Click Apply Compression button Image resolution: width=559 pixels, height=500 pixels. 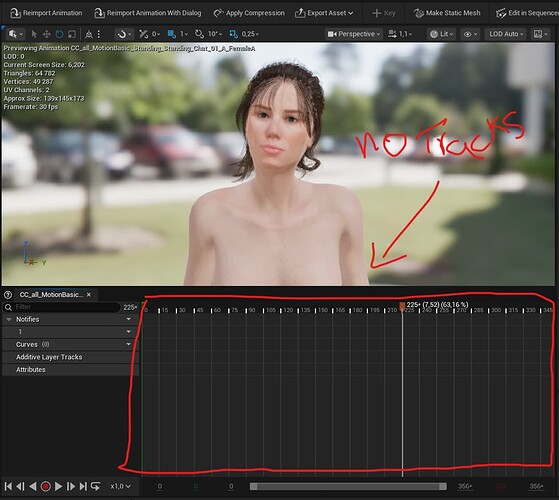[249, 13]
